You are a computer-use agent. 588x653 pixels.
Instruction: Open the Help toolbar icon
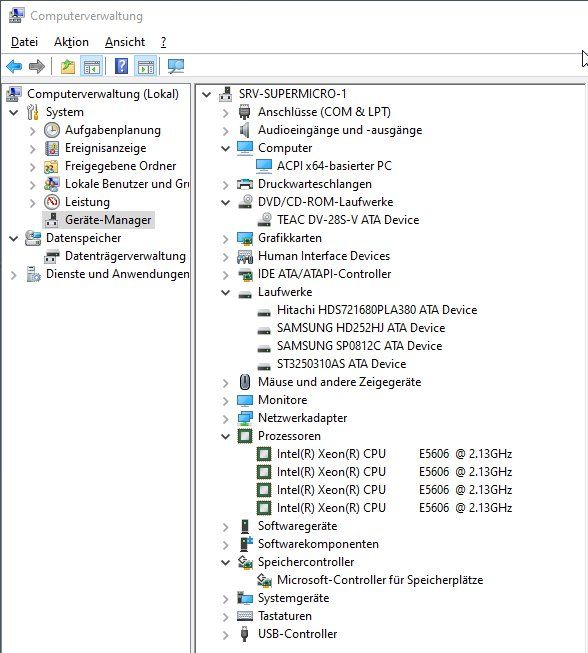click(x=121, y=66)
